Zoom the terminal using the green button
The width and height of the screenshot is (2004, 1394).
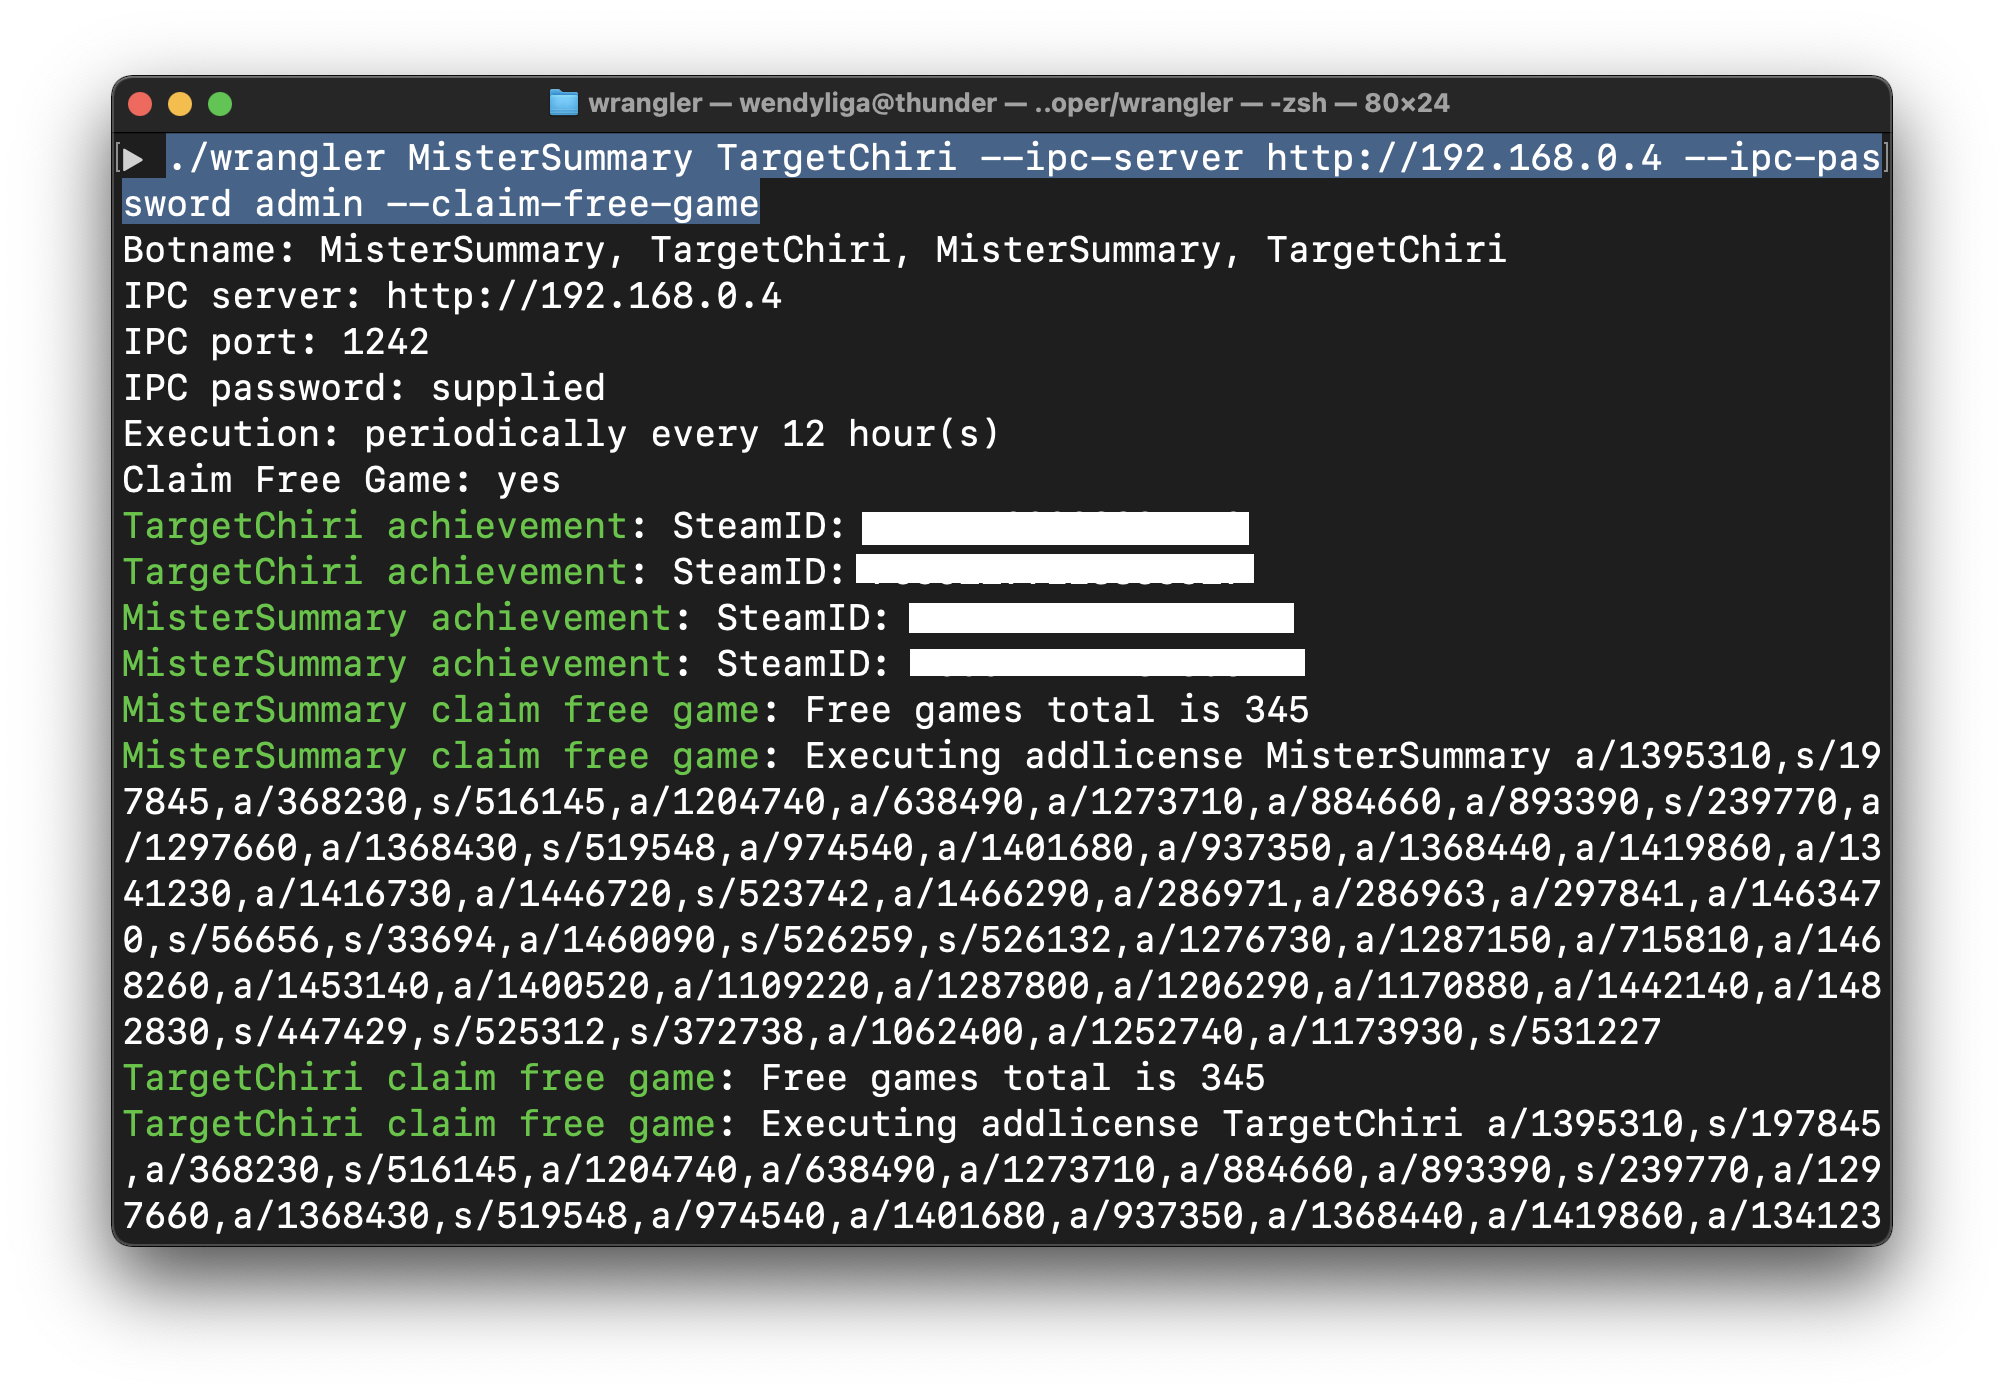(220, 104)
